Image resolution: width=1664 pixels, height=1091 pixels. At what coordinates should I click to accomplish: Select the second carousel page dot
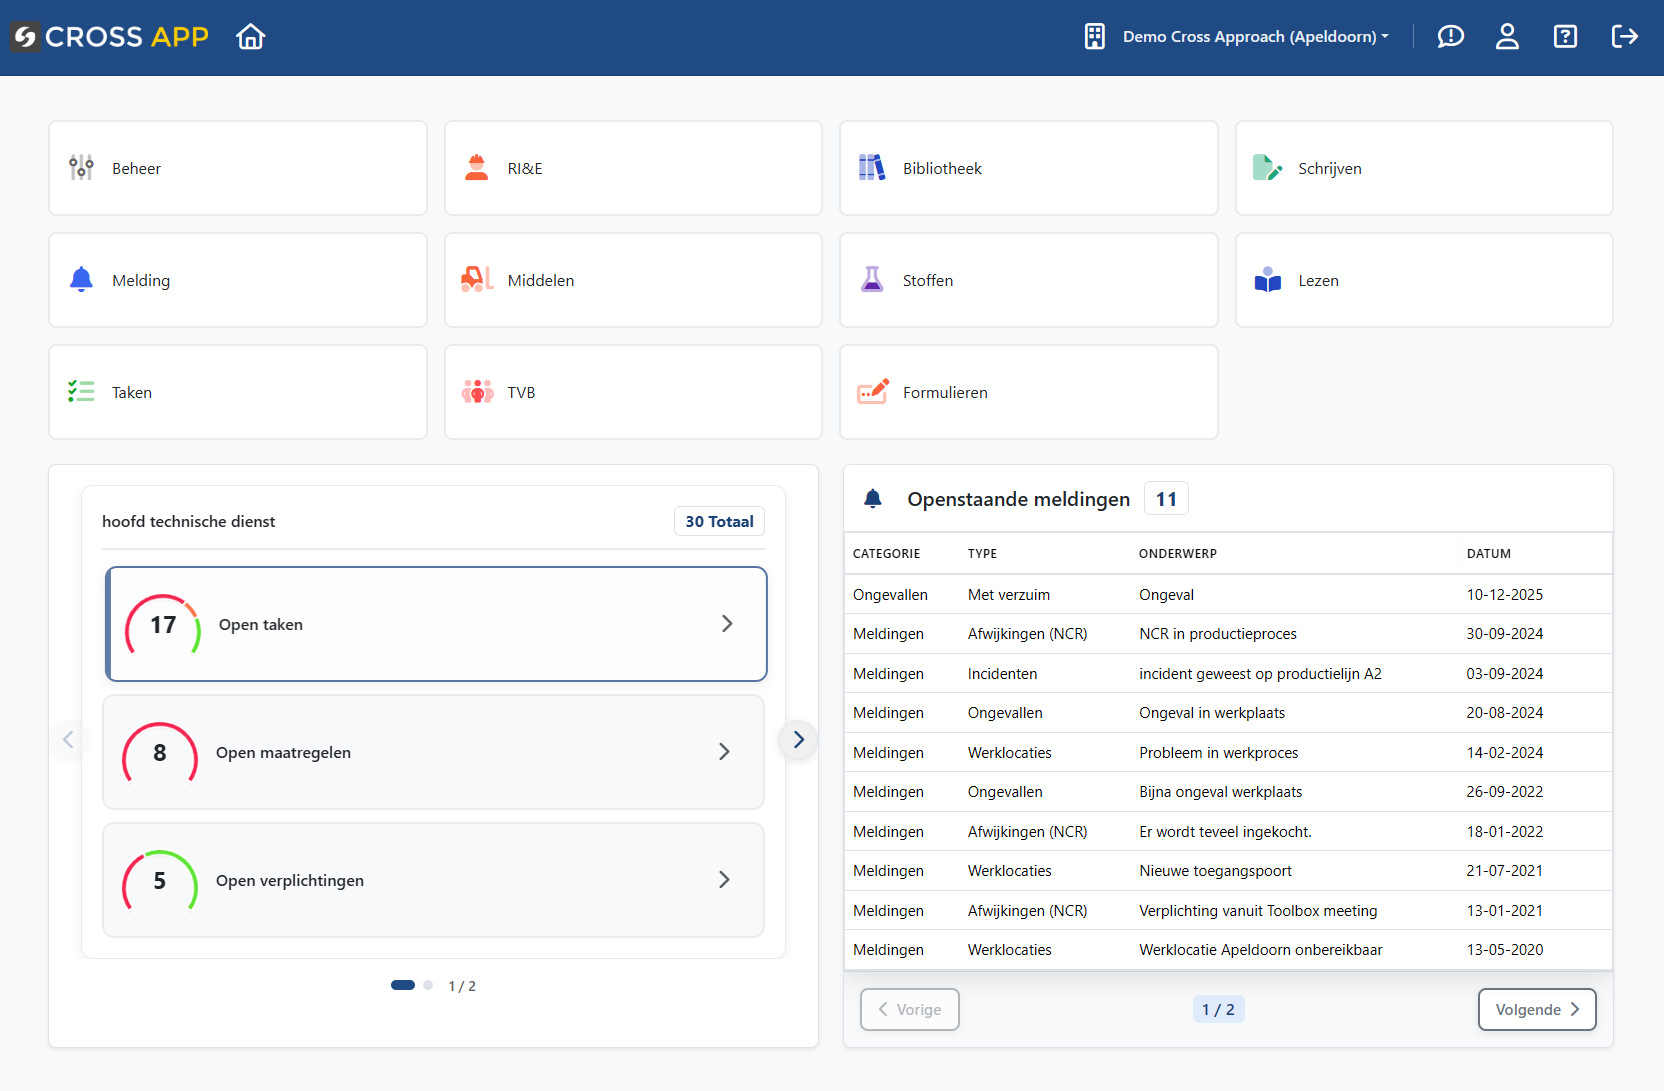[x=428, y=985]
